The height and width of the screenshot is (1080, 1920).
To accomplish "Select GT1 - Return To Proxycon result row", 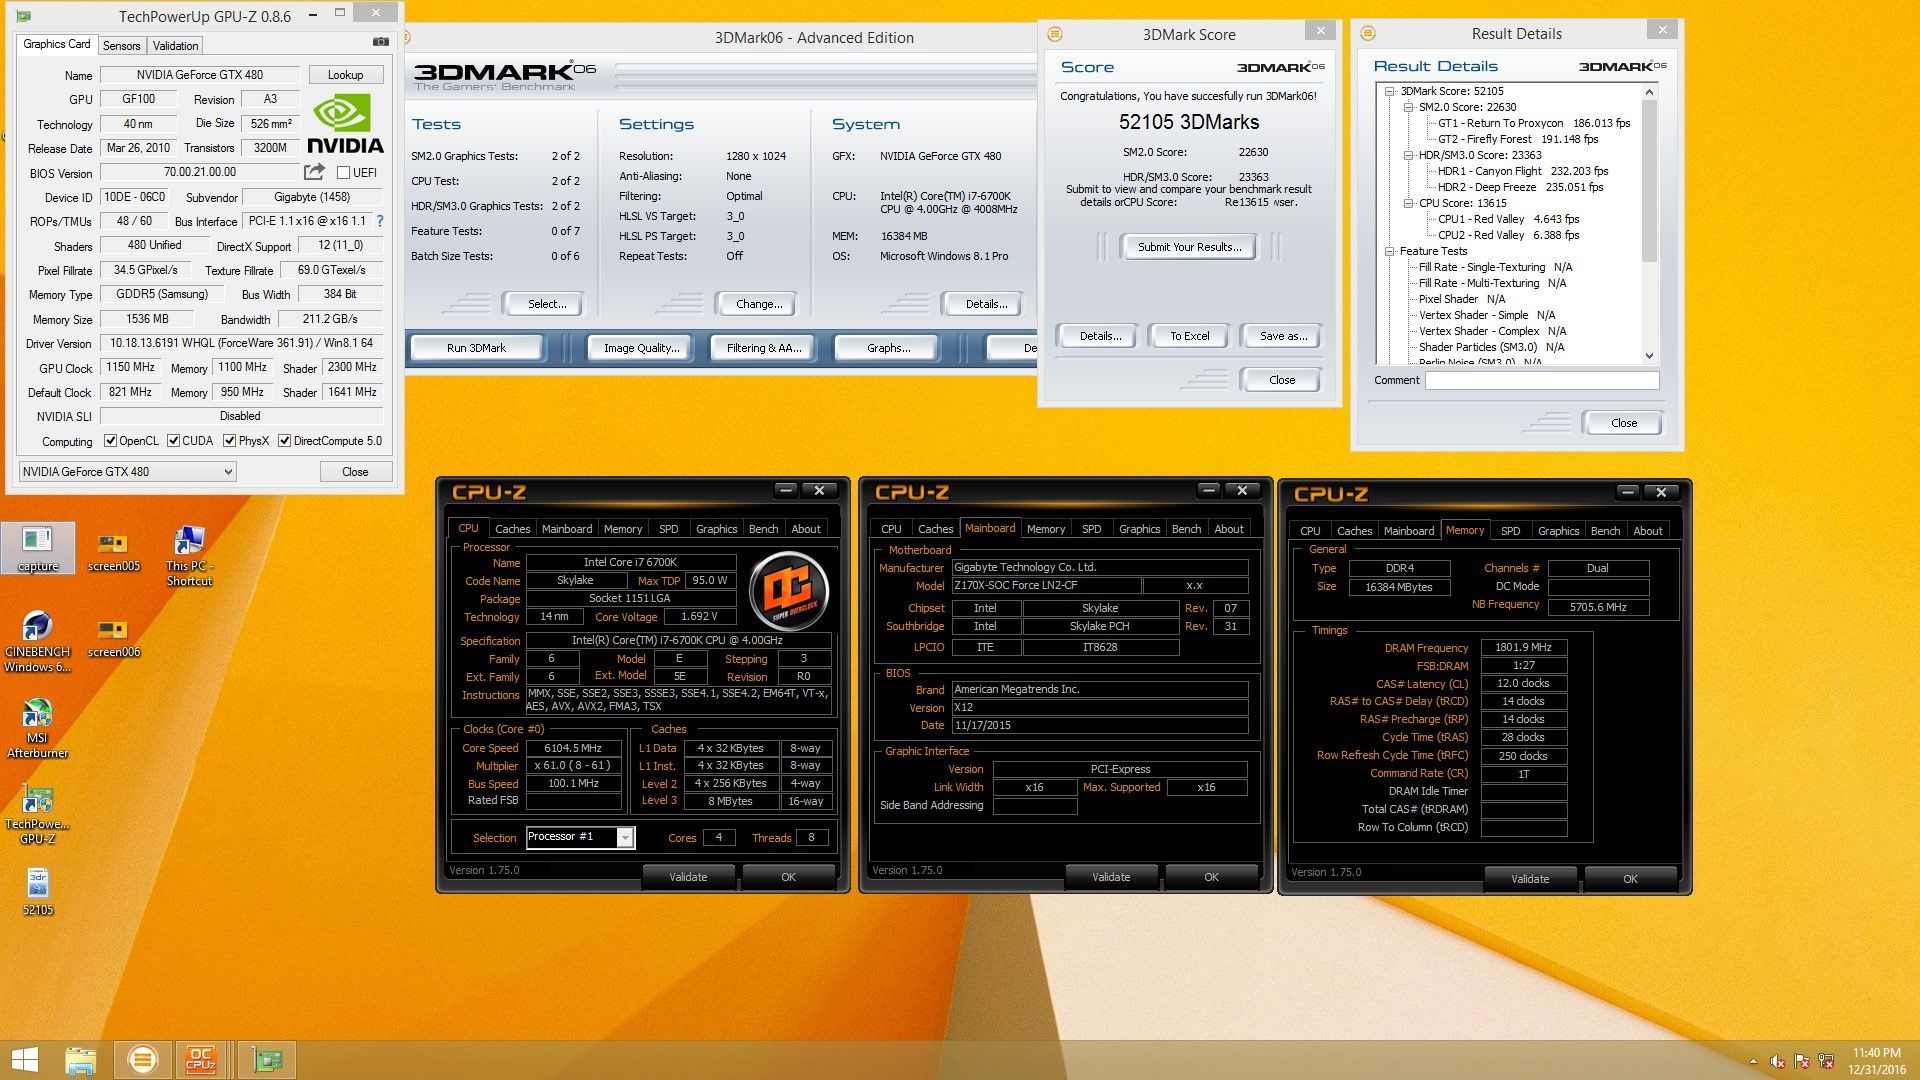I will (x=1534, y=123).
